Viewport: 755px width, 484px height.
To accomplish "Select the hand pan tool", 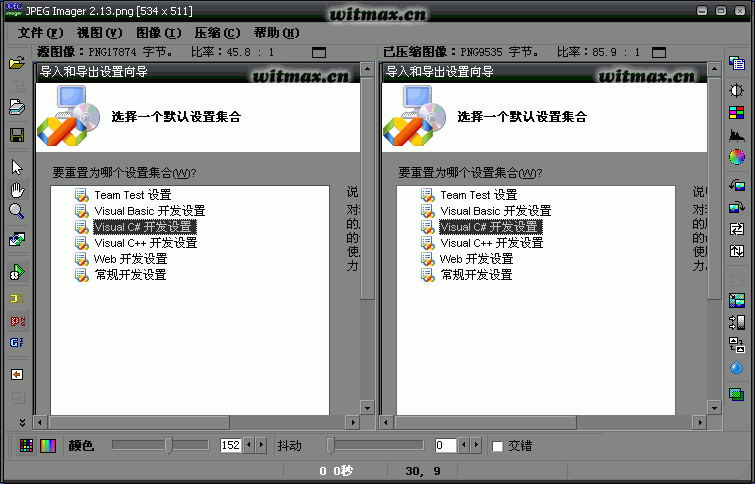I will click(x=17, y=190).
